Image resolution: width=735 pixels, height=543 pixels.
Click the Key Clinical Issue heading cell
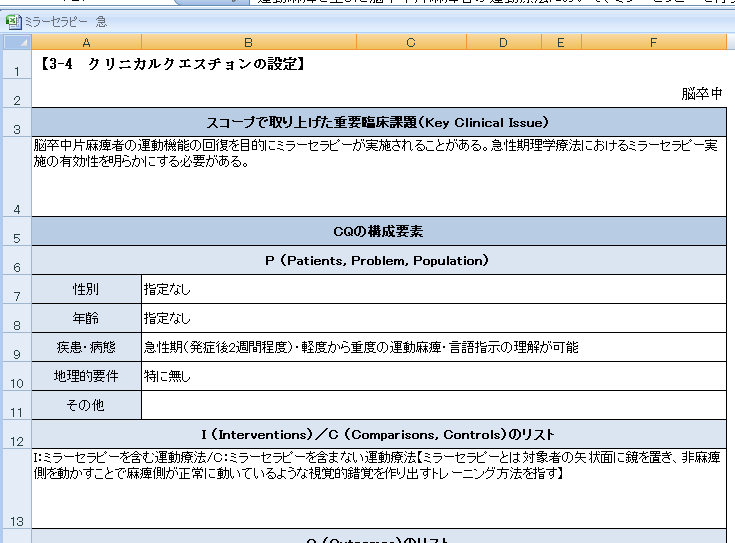(x=379, y=122)
